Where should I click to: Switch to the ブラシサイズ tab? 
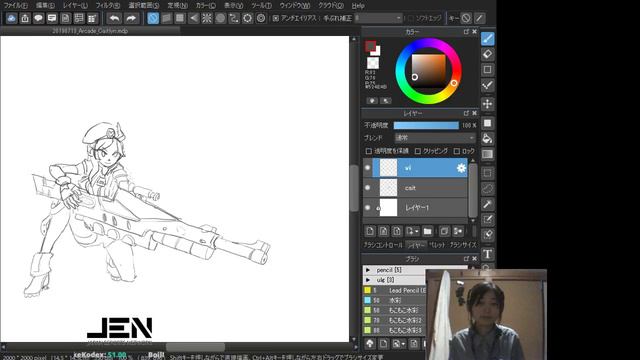pos(463,245)
